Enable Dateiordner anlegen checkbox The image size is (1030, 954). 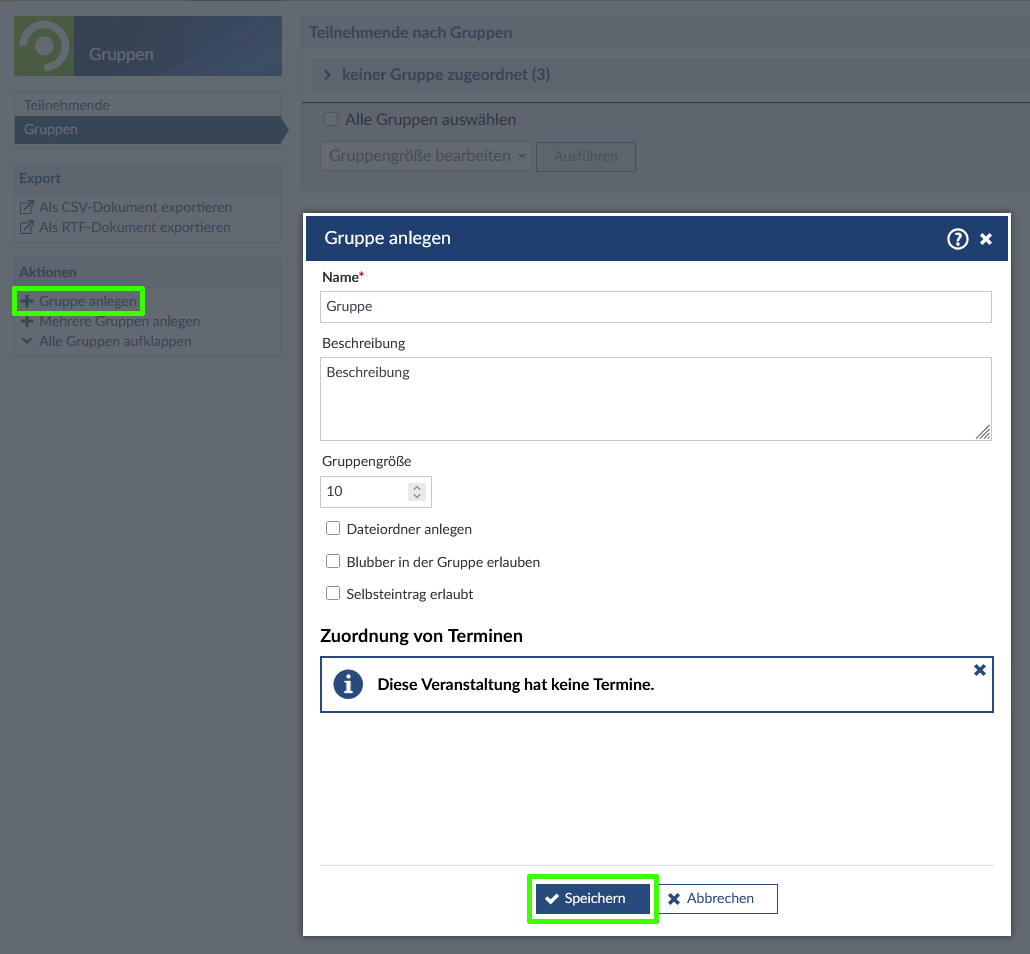334,529
